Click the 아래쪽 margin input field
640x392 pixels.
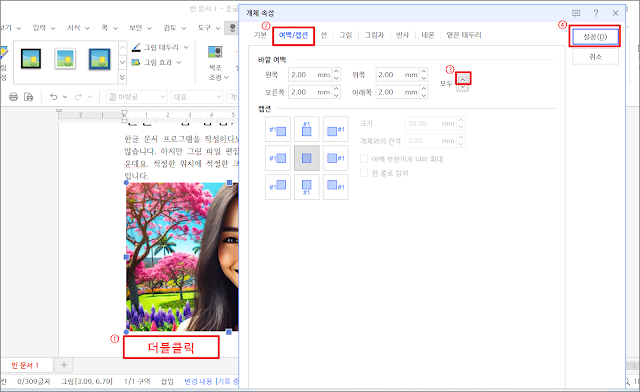pos(398,92)
